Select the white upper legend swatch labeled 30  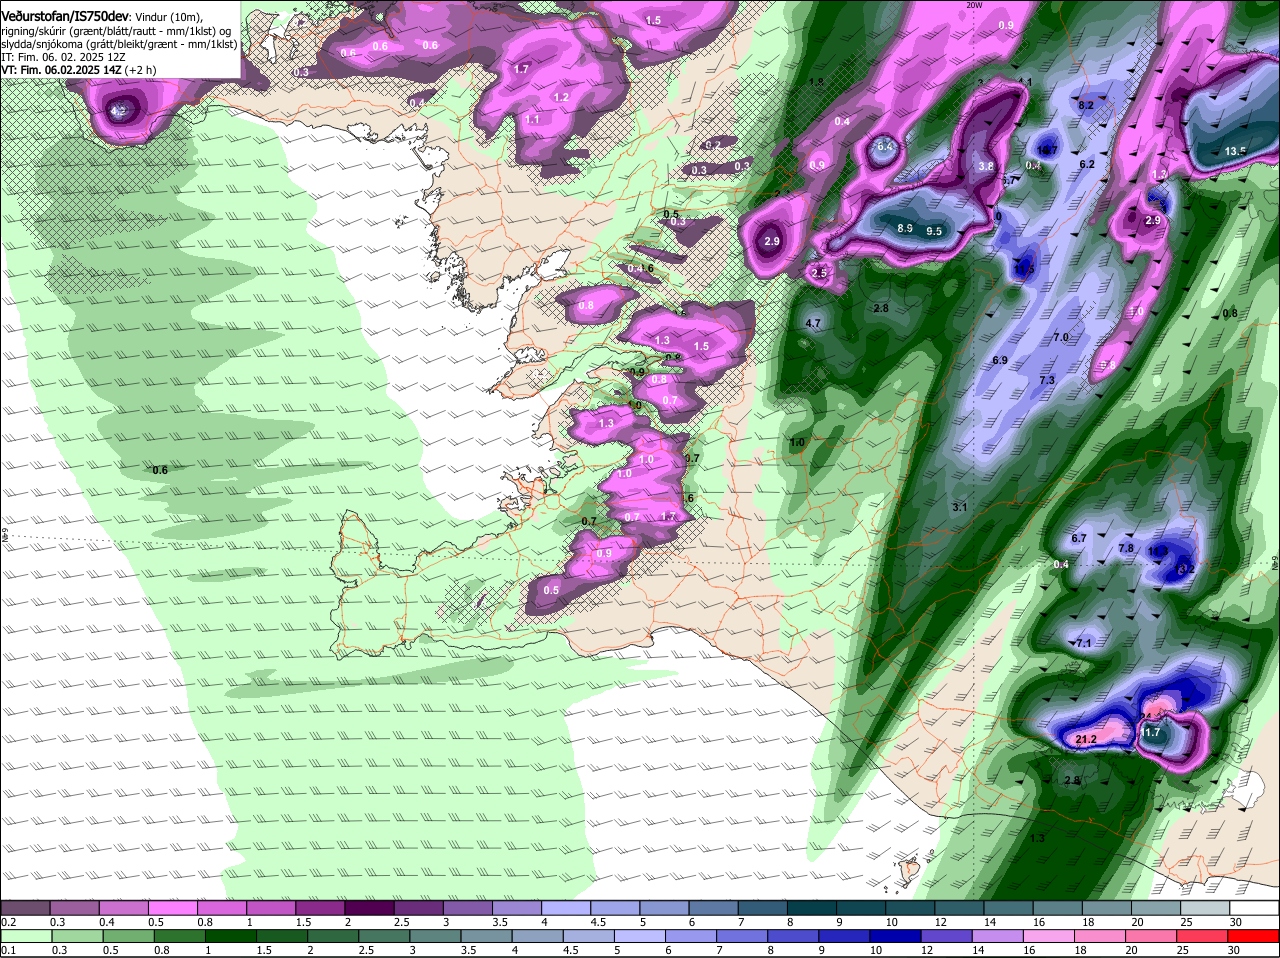(1254, 907)
